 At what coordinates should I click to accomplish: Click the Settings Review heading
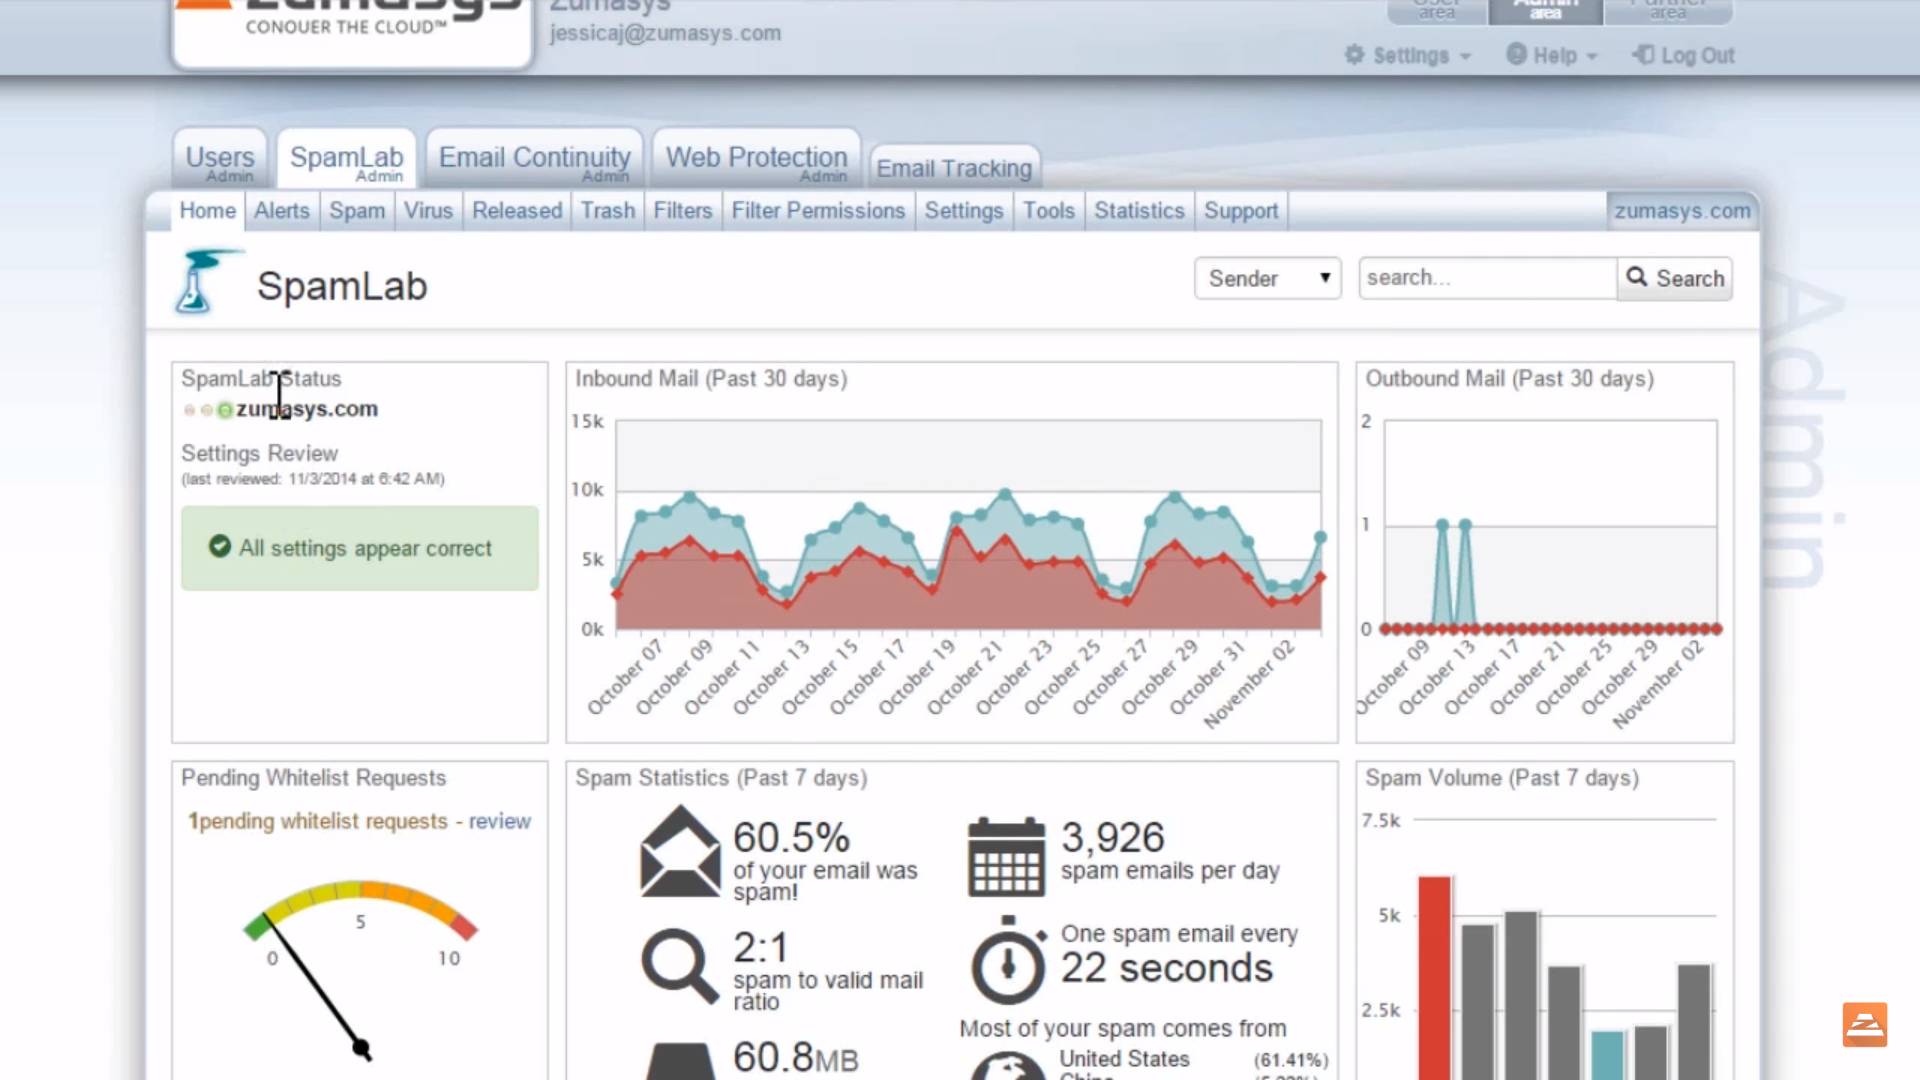tap(259, 453)
